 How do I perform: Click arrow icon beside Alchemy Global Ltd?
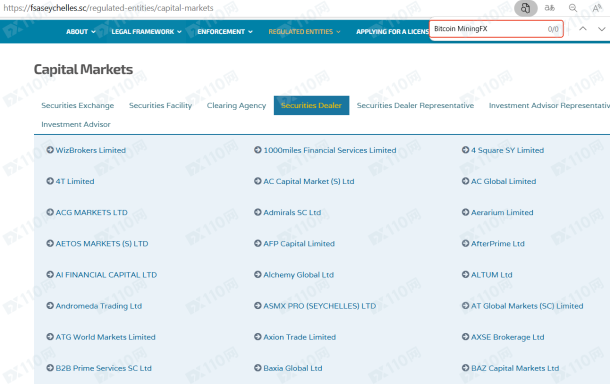point(258,274)
